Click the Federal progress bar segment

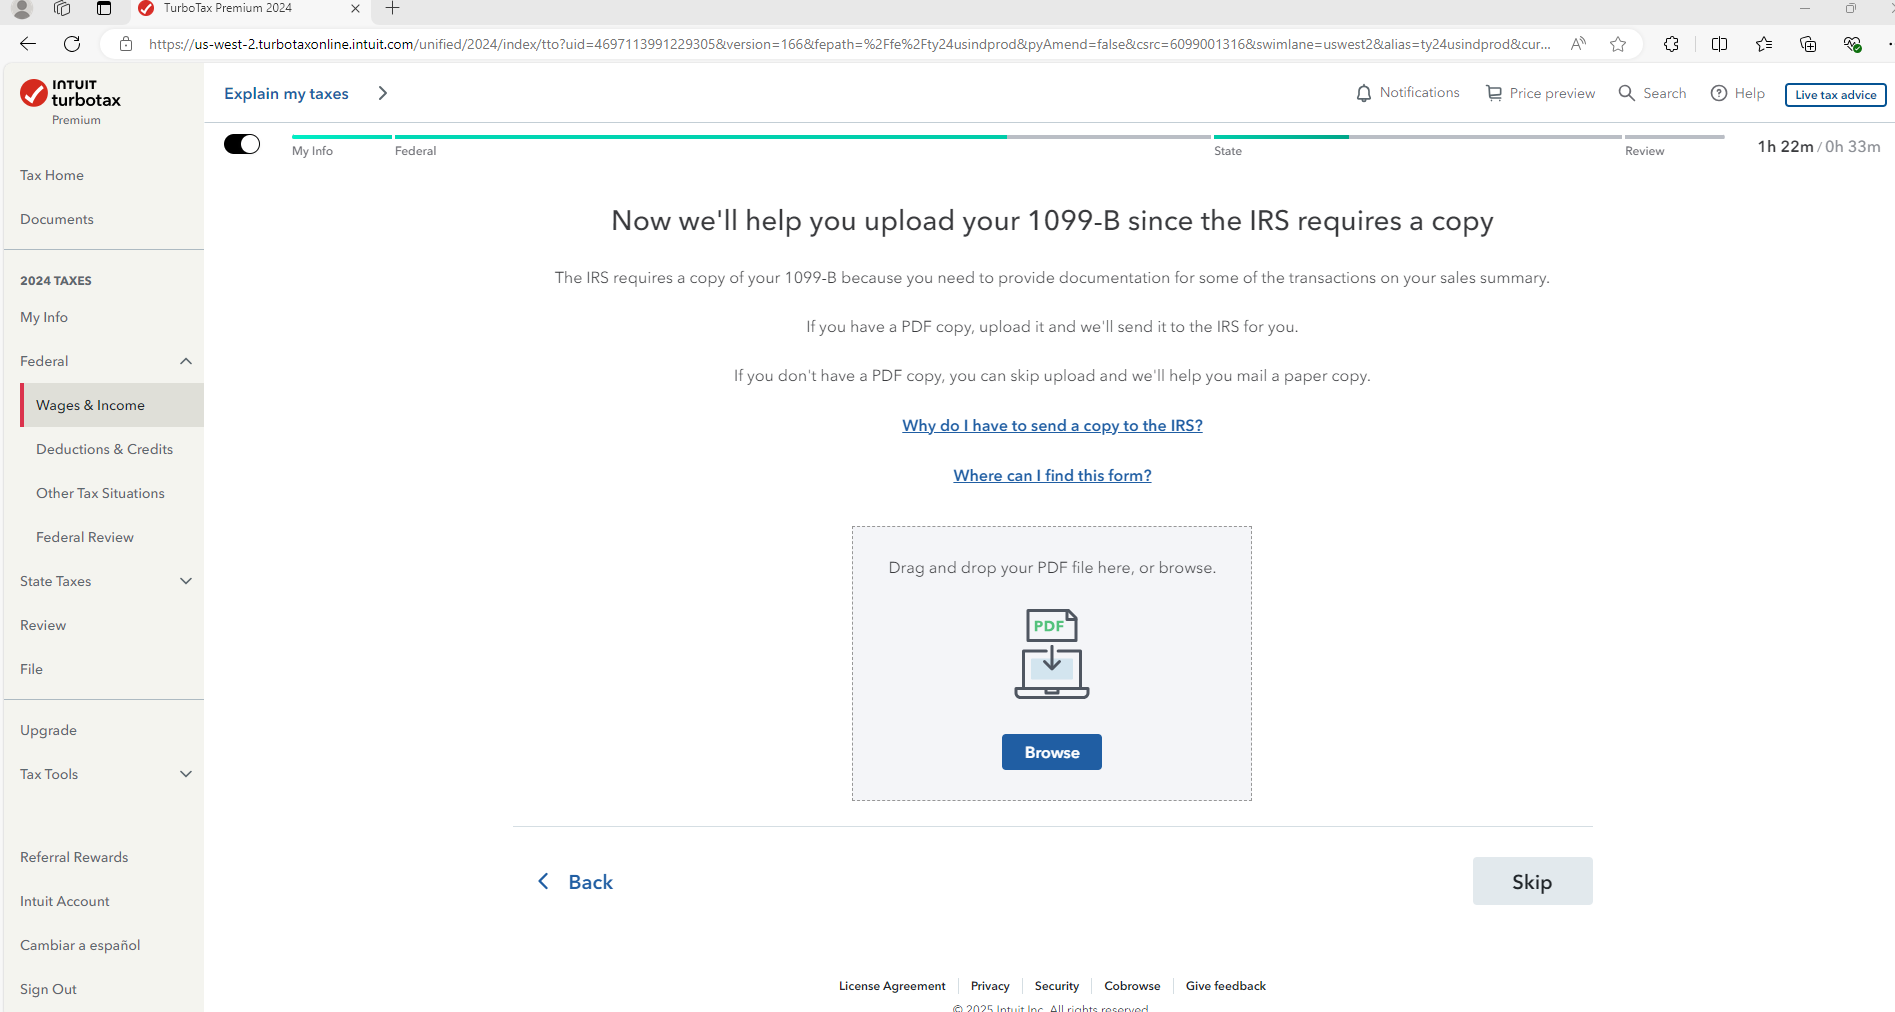click(802, 137)
